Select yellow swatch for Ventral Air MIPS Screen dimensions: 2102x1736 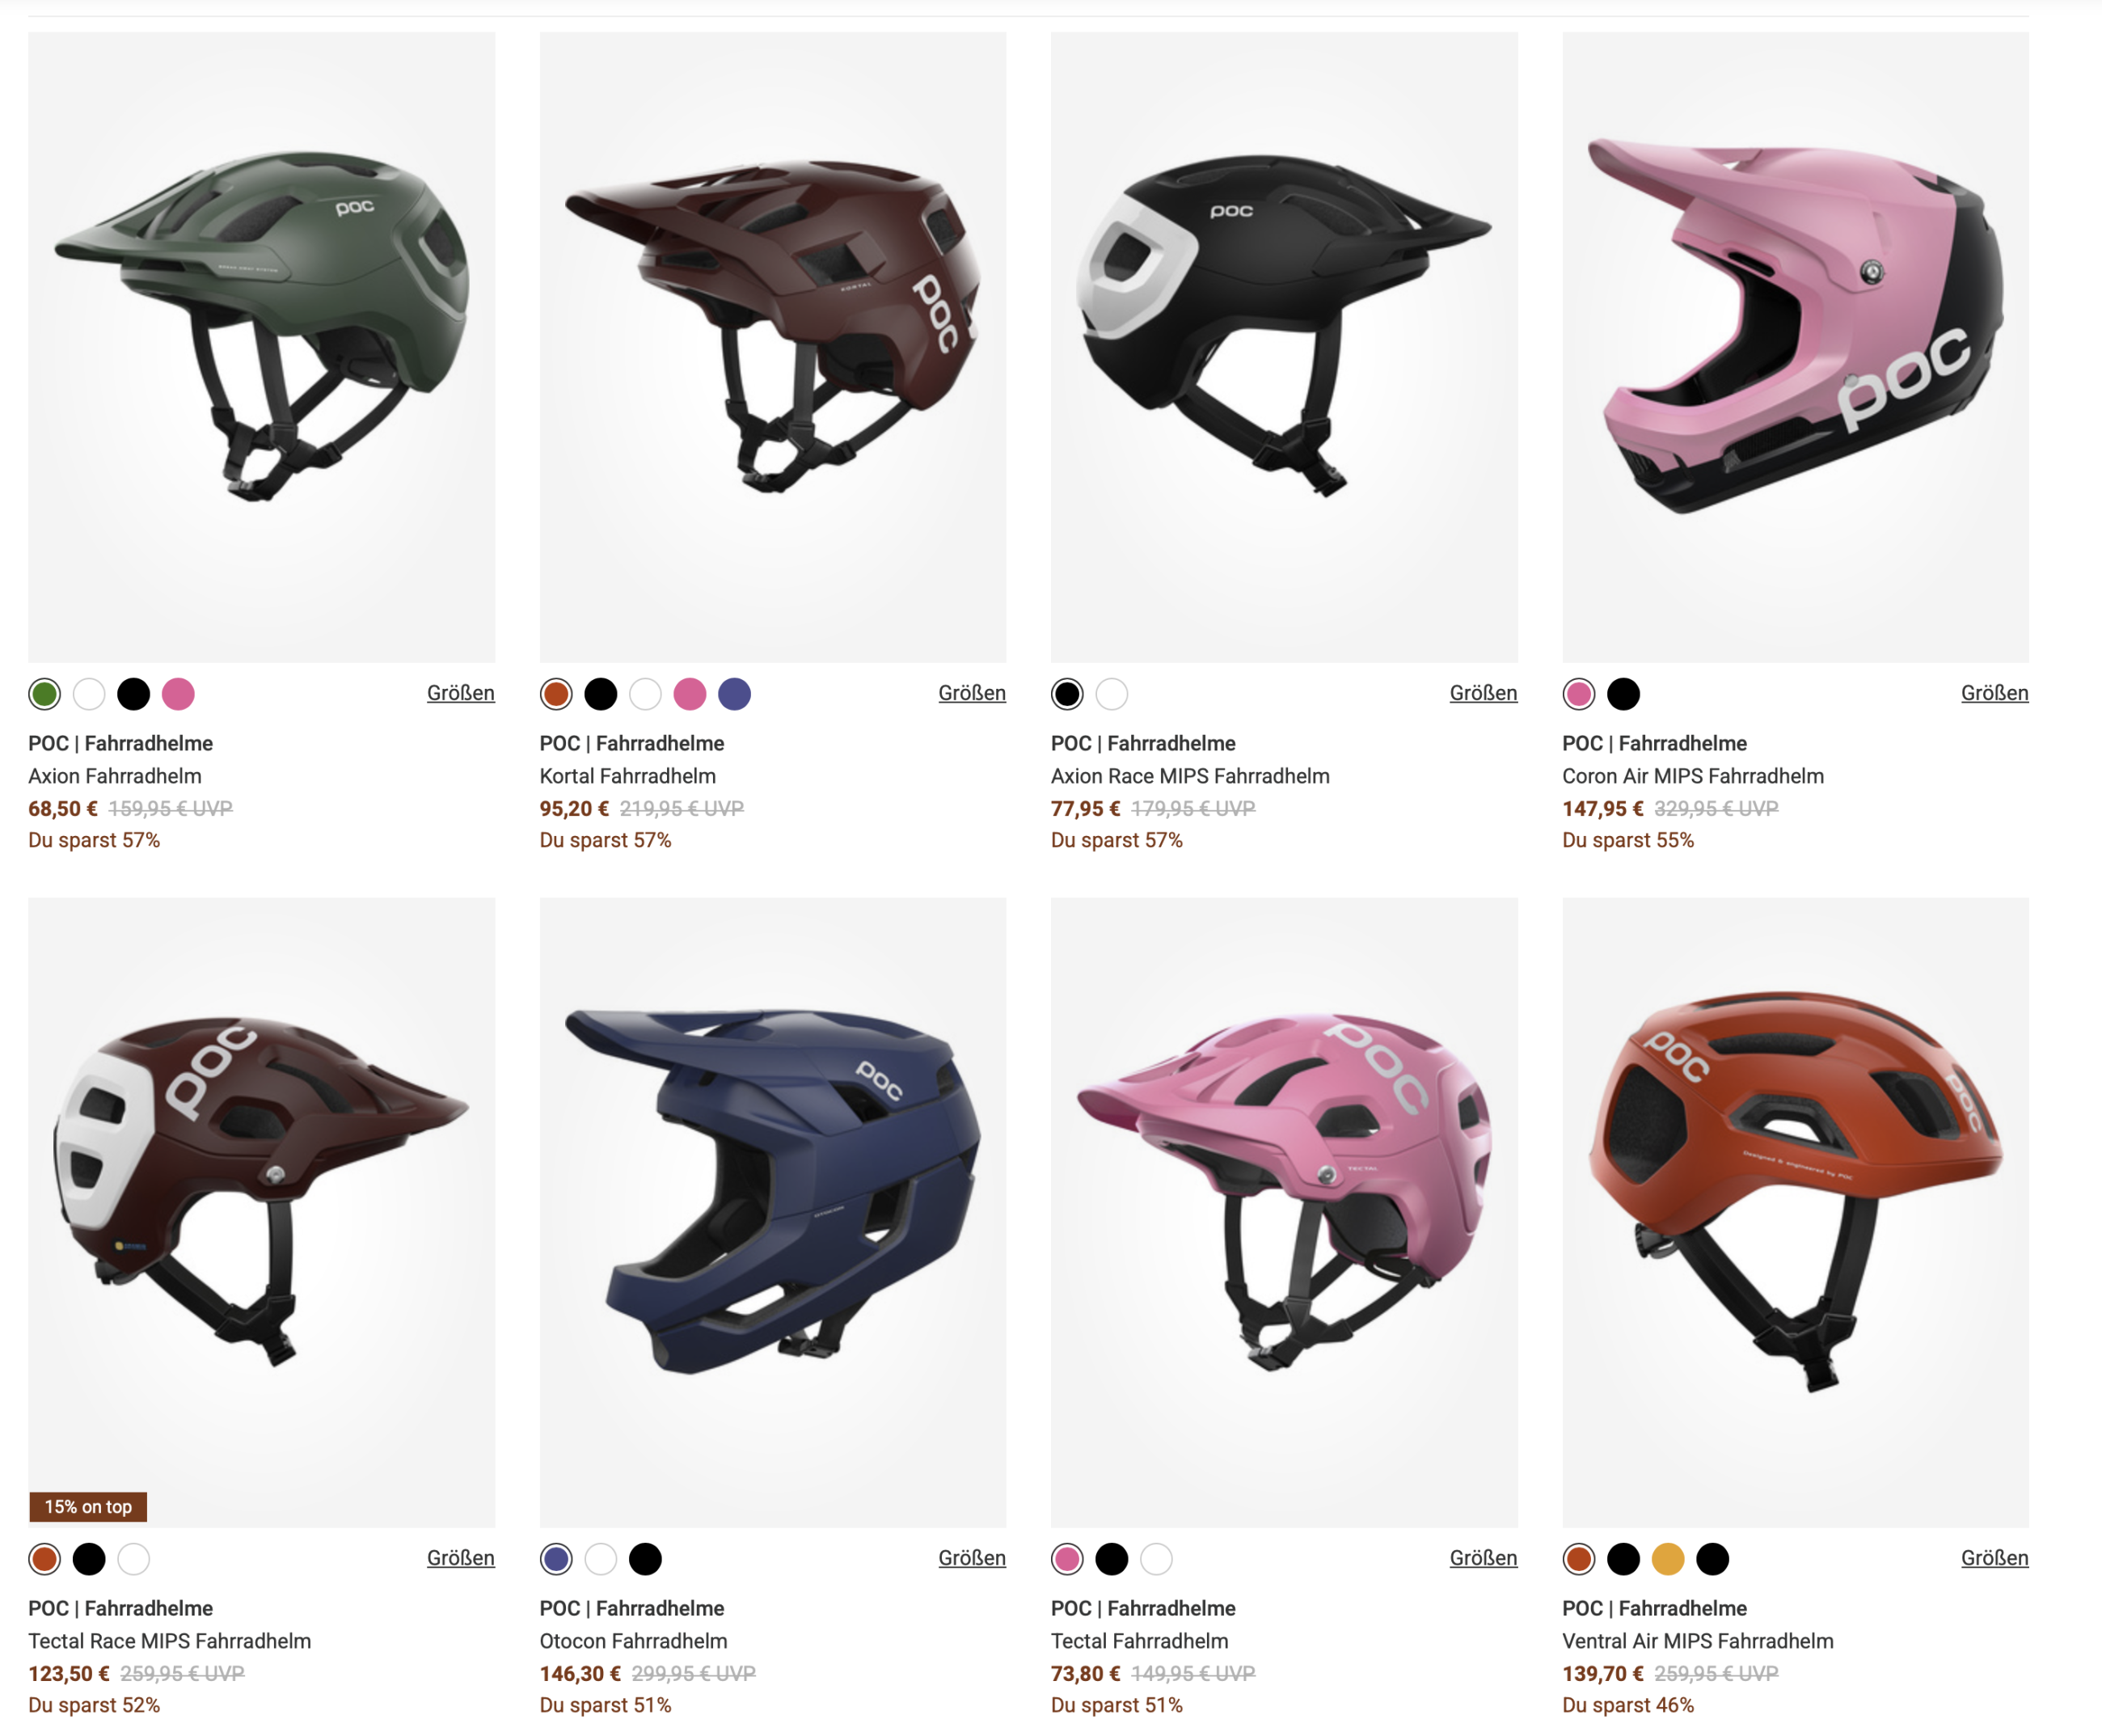coord(1668,1559)
